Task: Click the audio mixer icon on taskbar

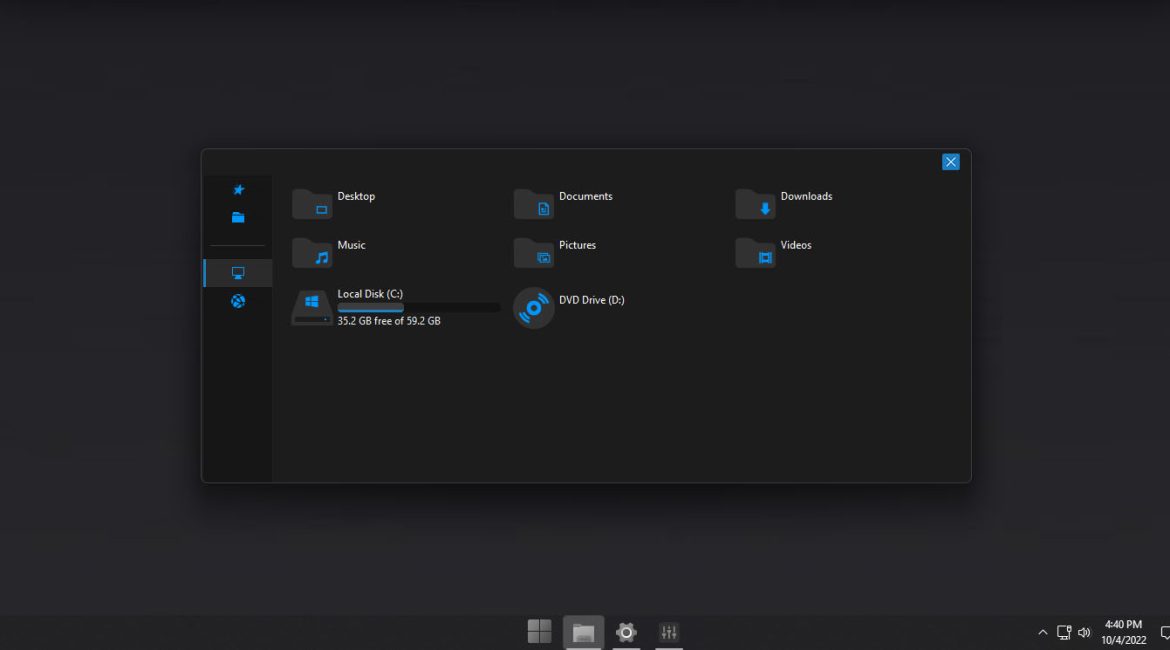Action: click(669, 632)
